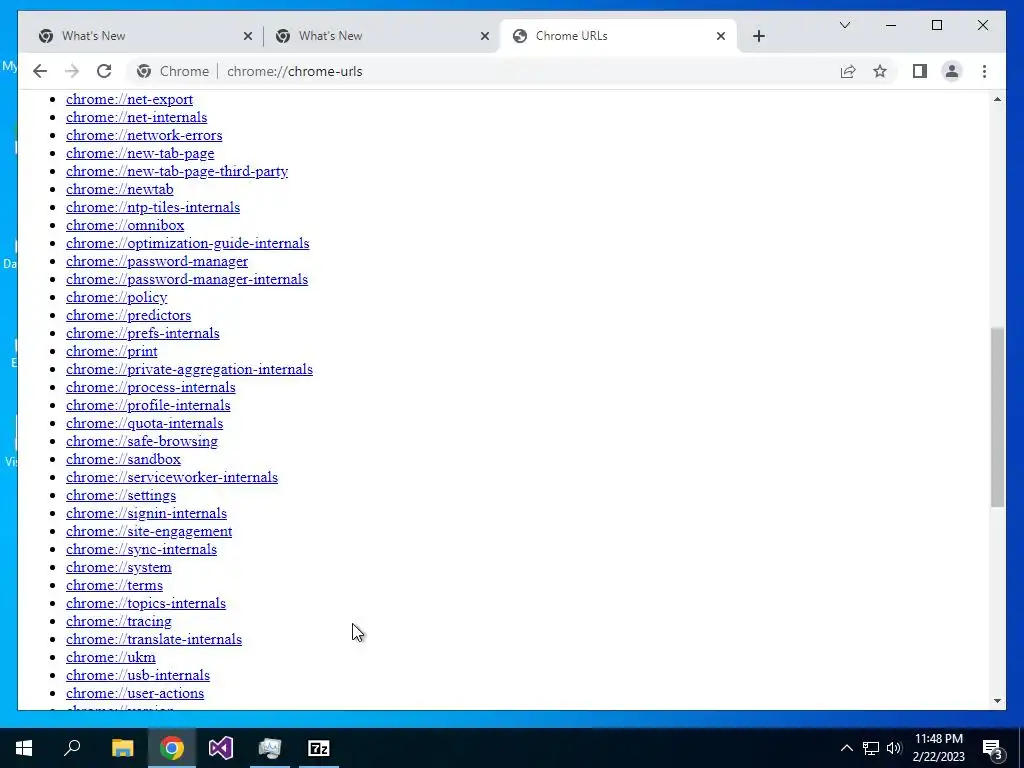Open chrome://password-manager-internals link

pyautogui.click(x=187, y=279)
